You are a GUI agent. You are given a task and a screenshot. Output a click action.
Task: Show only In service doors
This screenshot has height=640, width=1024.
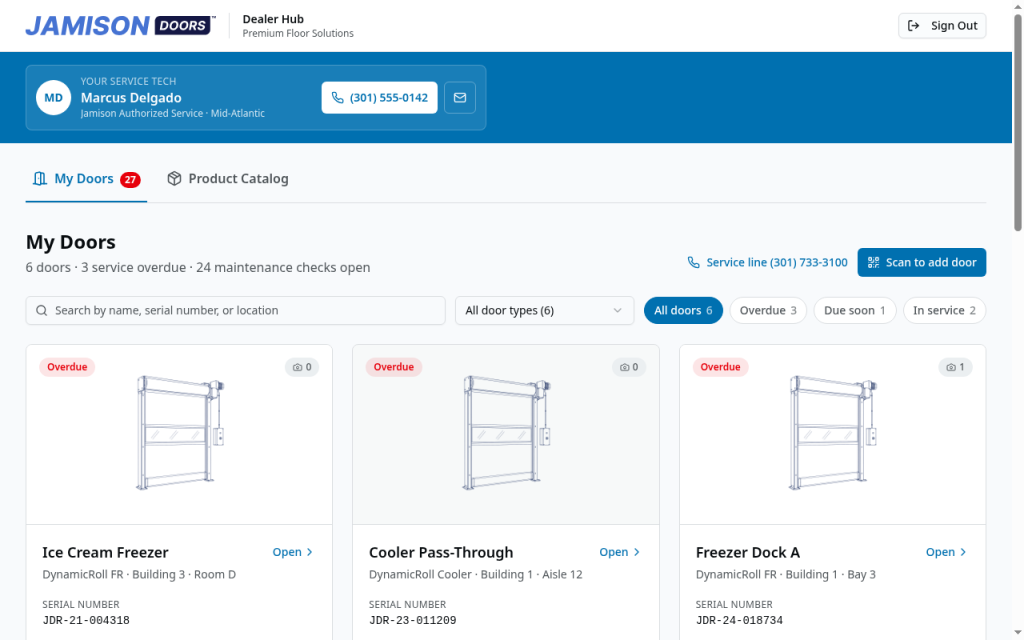[944, 311]
